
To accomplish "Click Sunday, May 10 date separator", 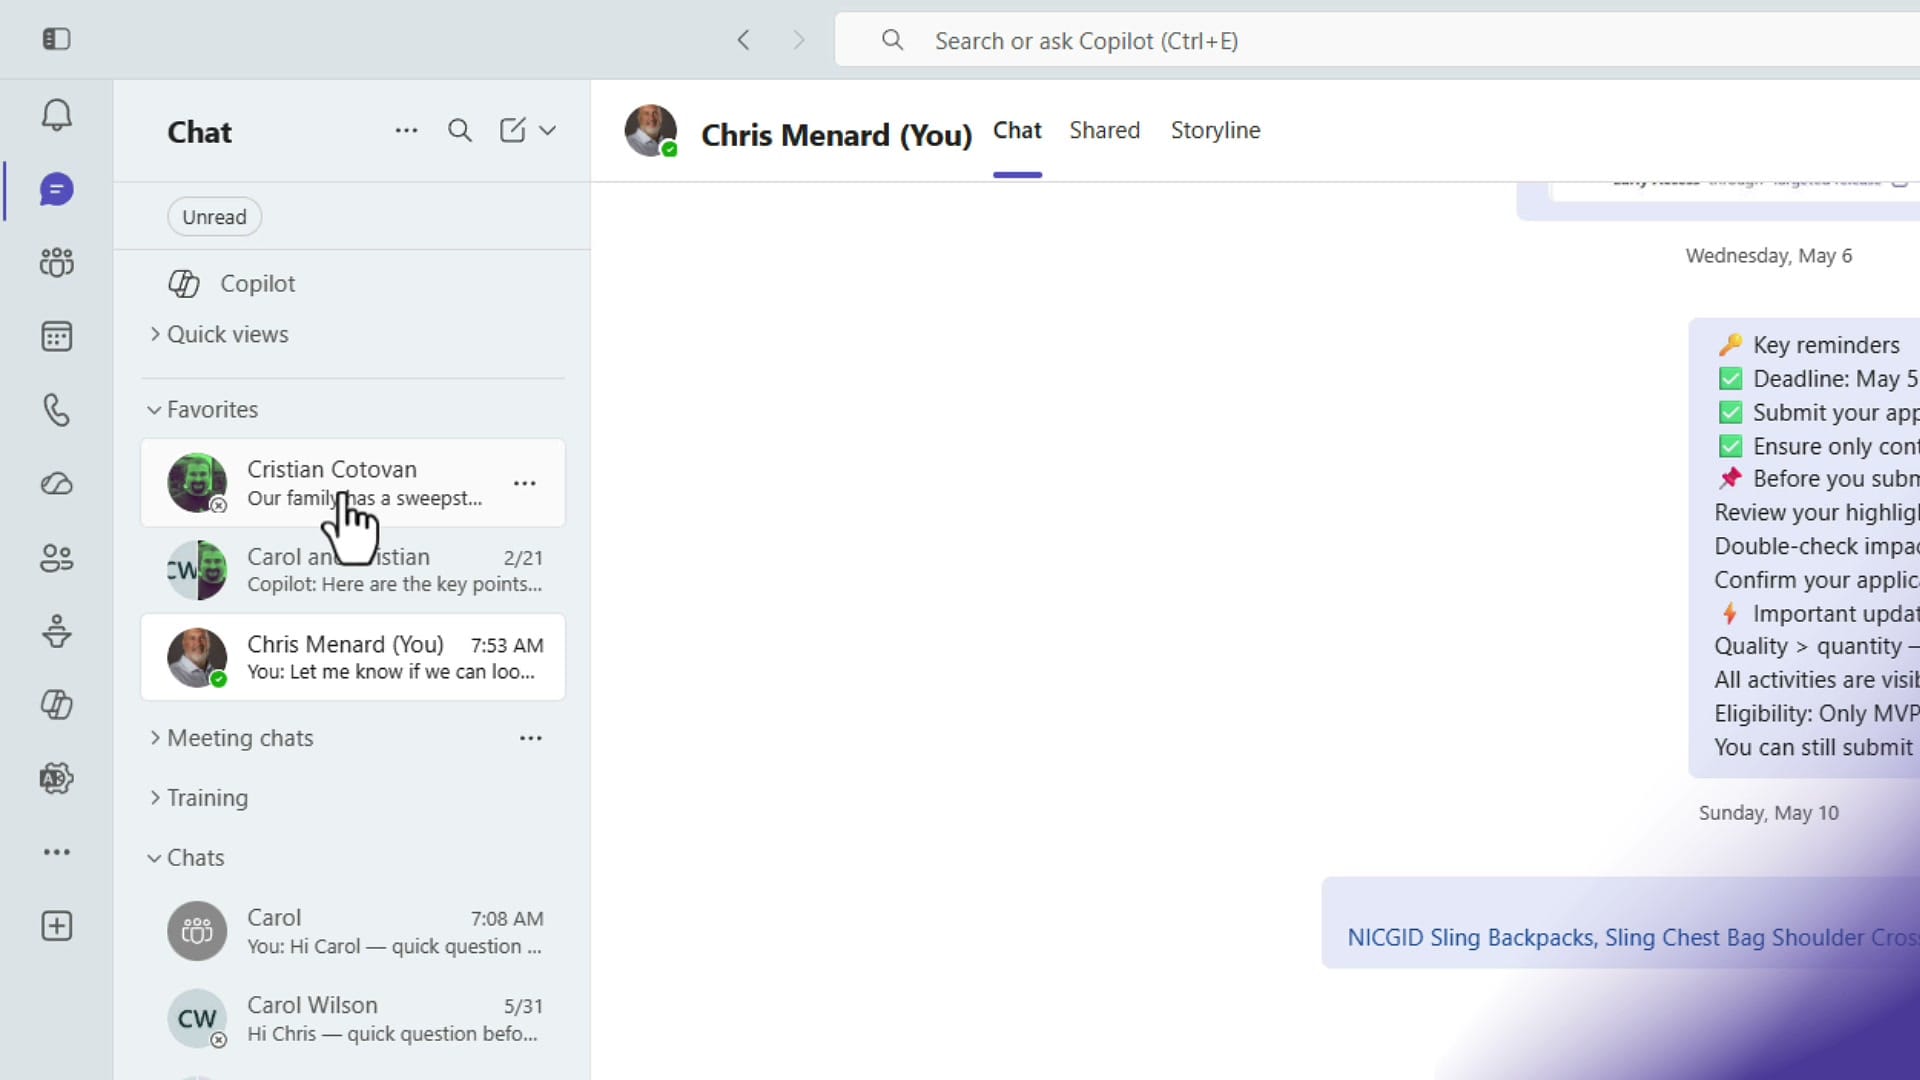I will (x=1768, y=813).
